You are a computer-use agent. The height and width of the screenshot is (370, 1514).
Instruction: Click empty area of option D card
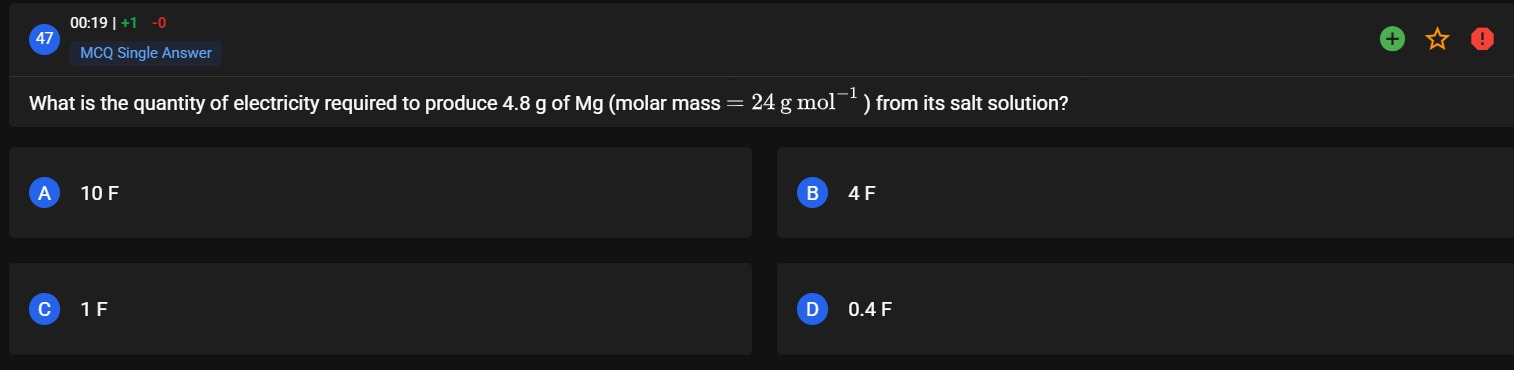(1200, 309)
